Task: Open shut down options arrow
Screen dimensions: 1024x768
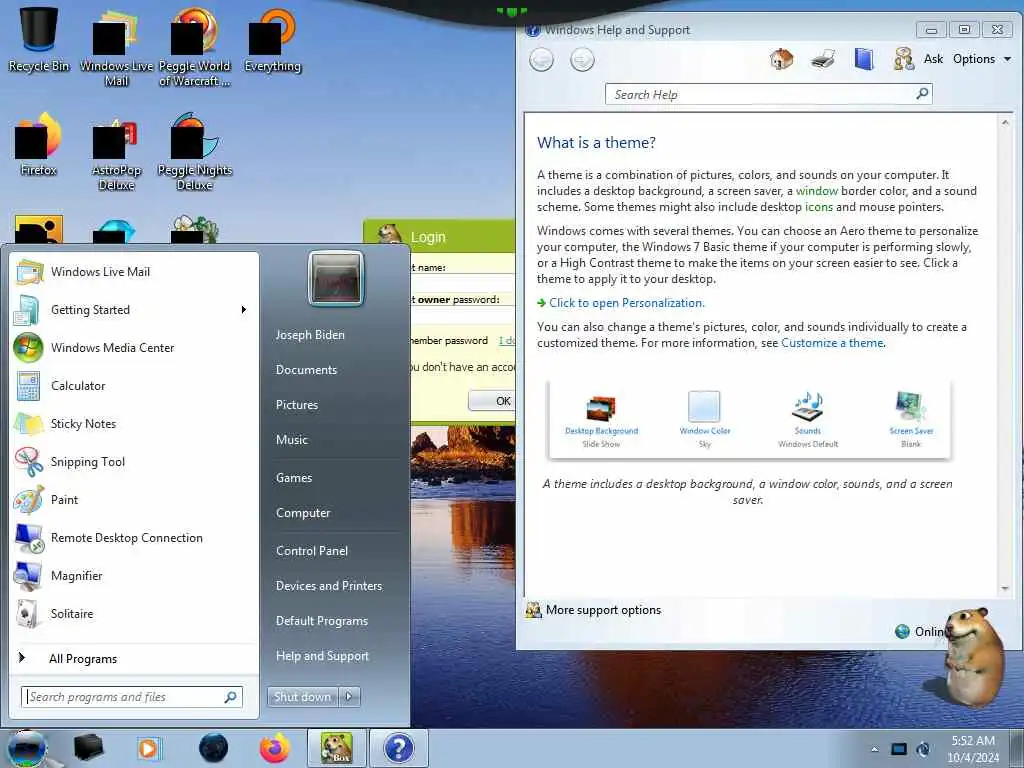Action: pyautogui.click(x=349, y=697)
